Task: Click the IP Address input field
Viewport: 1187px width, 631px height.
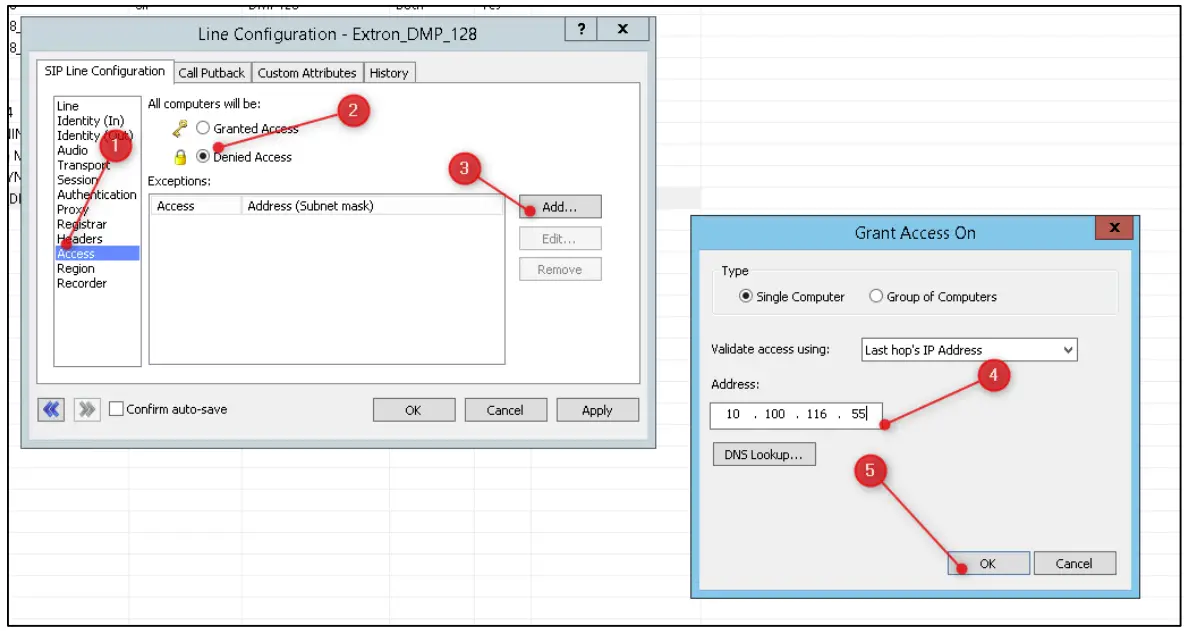Action: [x=796, y=415]
